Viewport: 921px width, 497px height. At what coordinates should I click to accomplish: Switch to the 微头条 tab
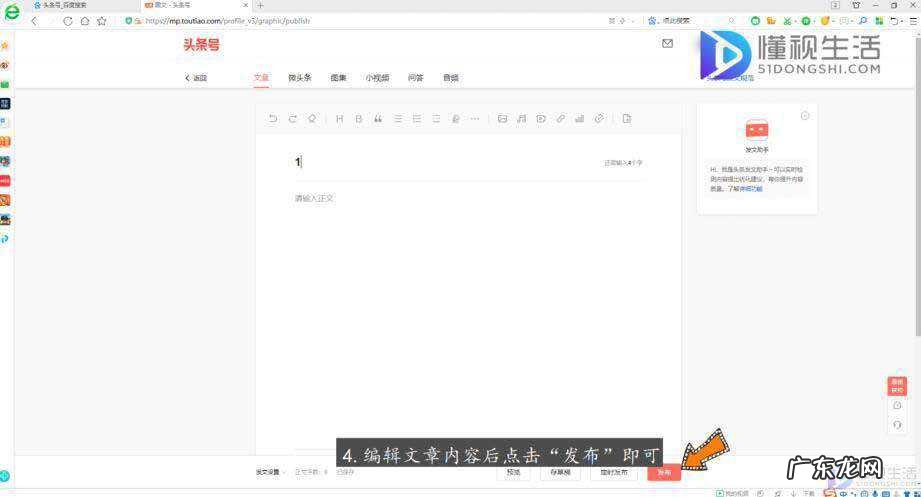pyautogui.click(x=300, y=78)
